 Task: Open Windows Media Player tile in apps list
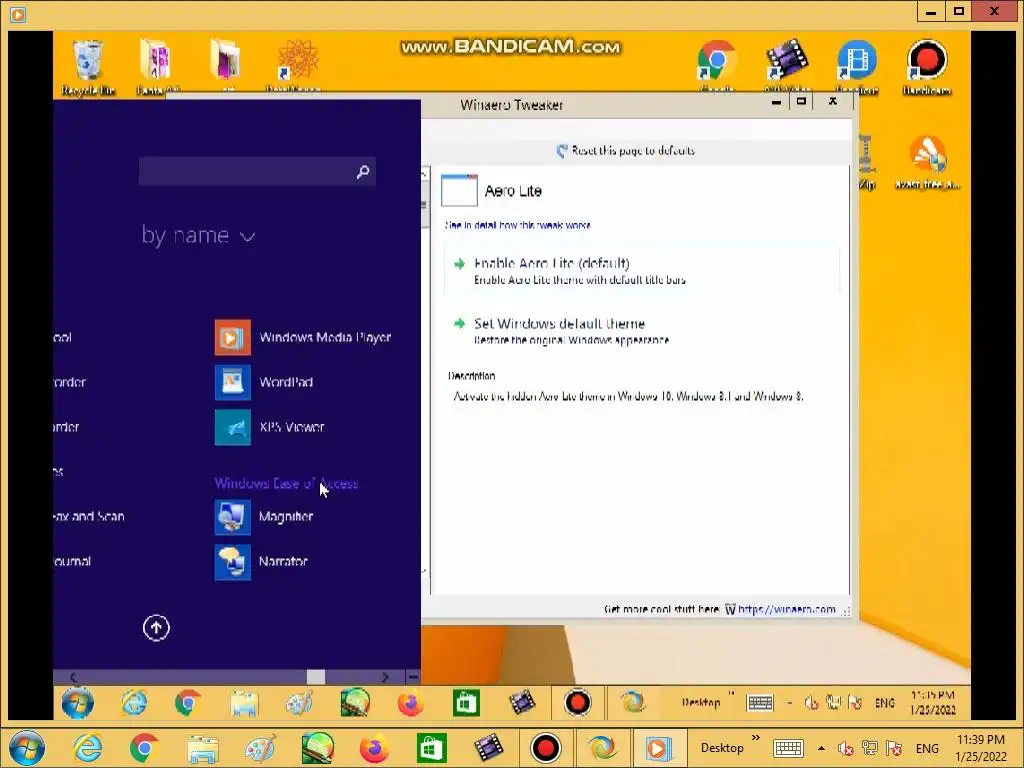click(x=302, y=337)
